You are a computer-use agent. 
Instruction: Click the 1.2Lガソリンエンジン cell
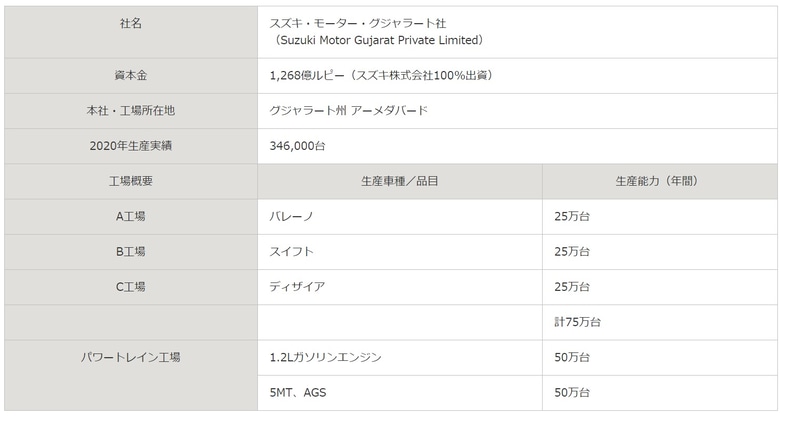[x=326, y=357]
